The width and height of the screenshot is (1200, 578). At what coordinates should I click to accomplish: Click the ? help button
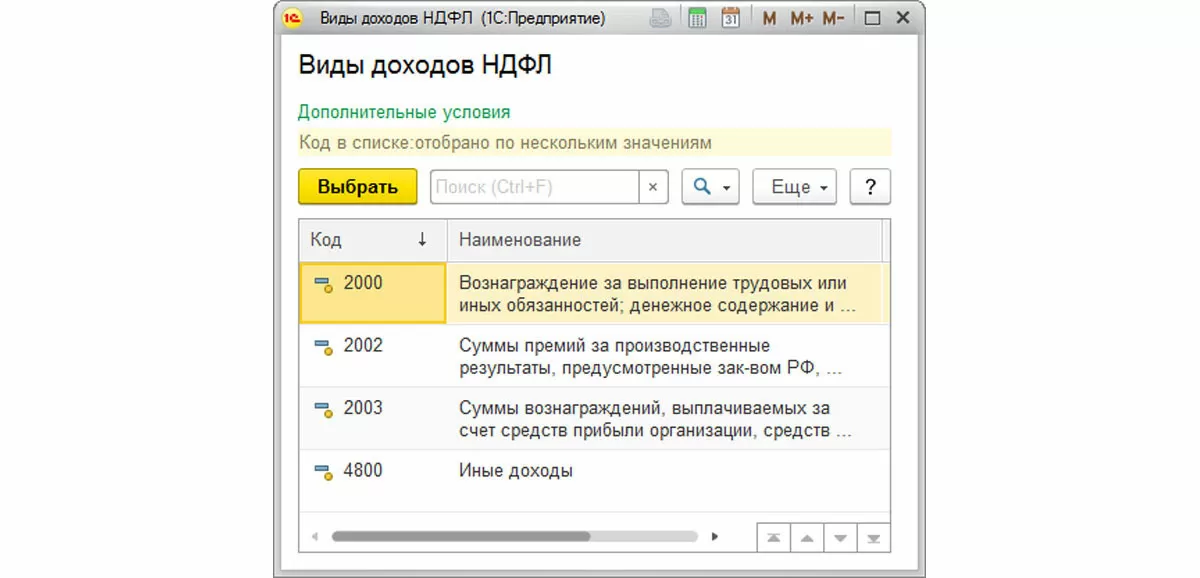[870, 187]
